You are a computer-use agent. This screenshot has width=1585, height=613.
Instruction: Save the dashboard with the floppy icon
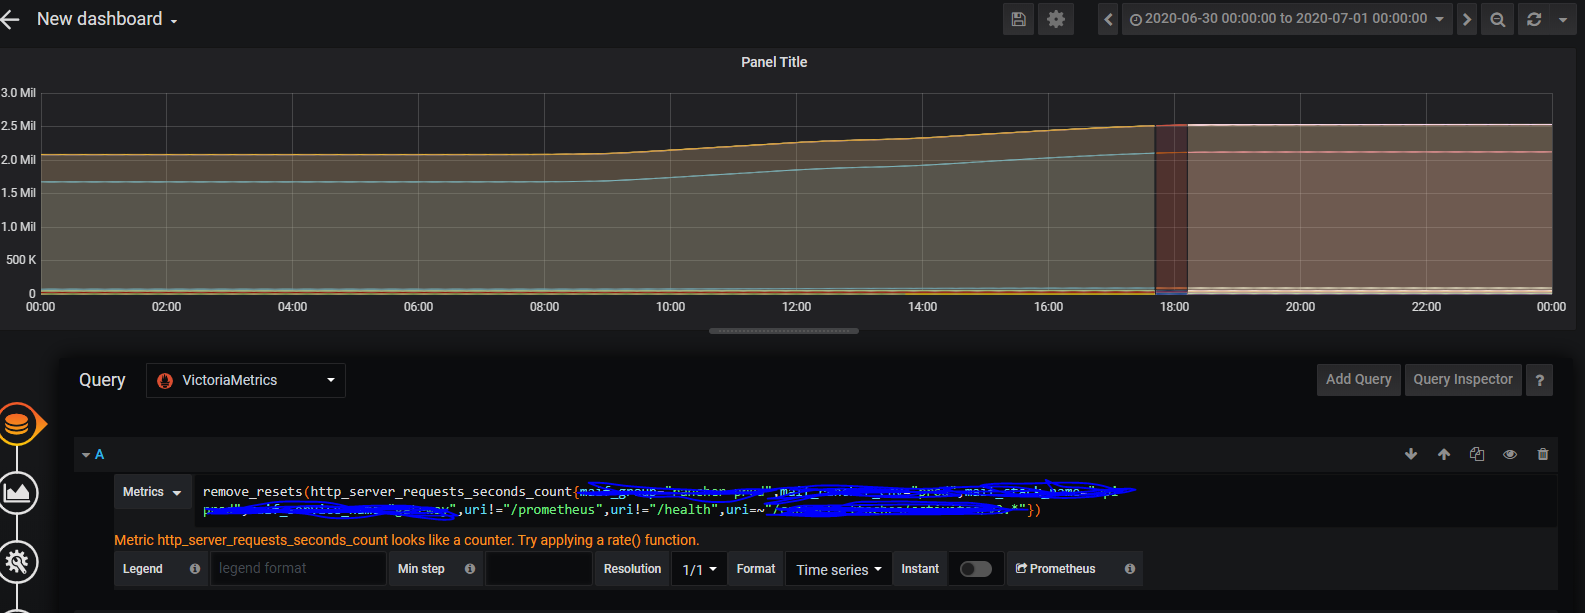click(x=1018, y=19)
